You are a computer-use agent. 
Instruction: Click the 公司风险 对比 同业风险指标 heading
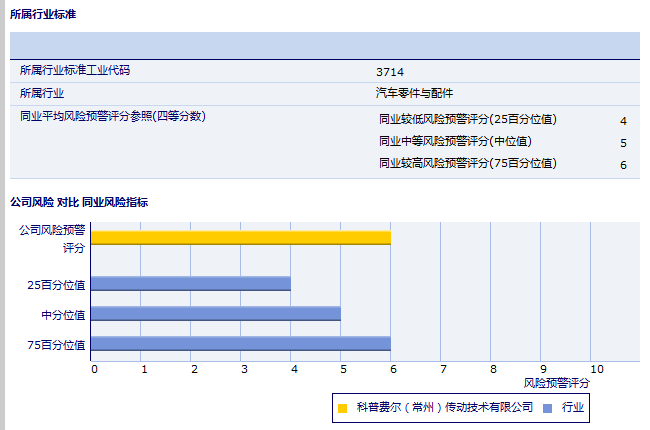[79, 202]
